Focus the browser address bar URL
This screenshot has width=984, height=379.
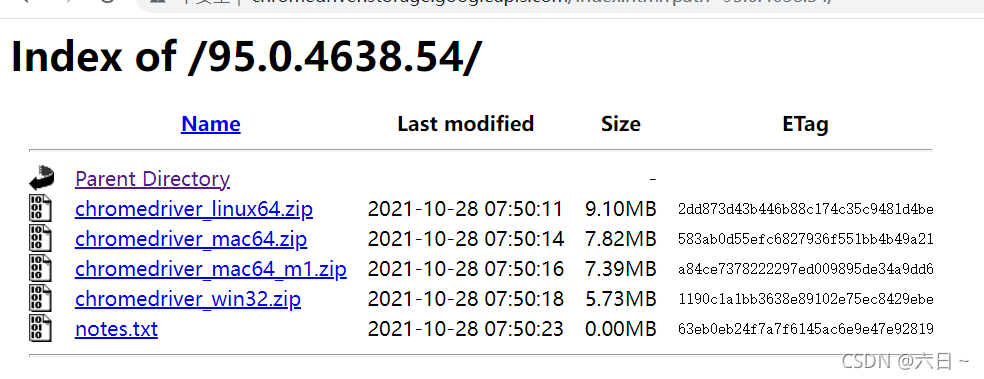click(540, 3)
